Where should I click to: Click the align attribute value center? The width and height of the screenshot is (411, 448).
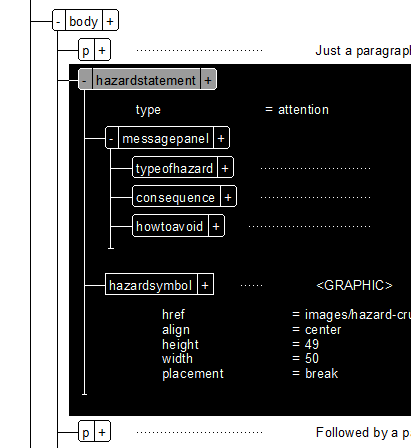(x=323, y=330)
